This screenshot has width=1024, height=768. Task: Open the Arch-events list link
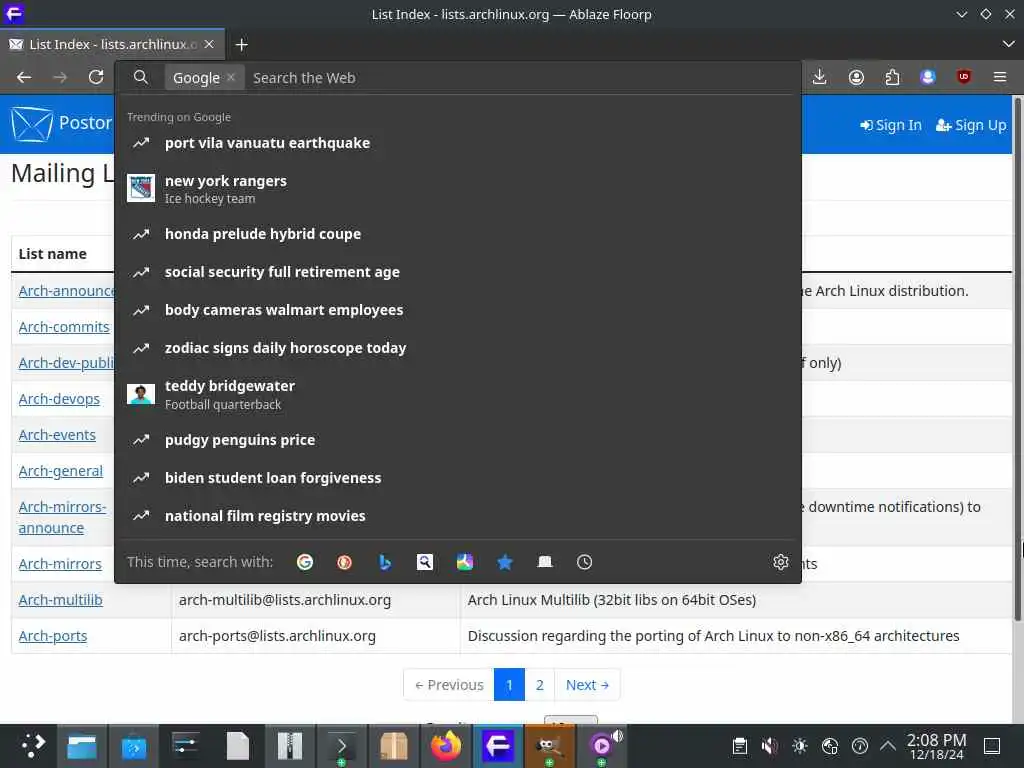(x=57, y=434)
